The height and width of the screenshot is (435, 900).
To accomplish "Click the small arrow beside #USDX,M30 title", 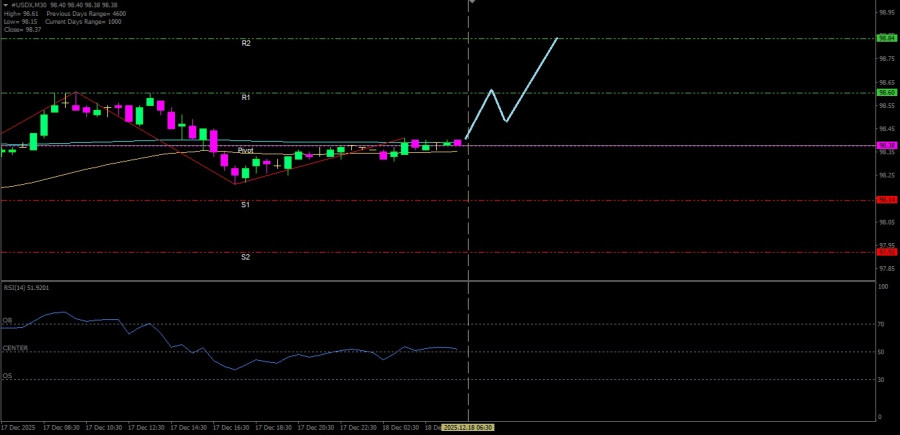I will pos(4,4).
